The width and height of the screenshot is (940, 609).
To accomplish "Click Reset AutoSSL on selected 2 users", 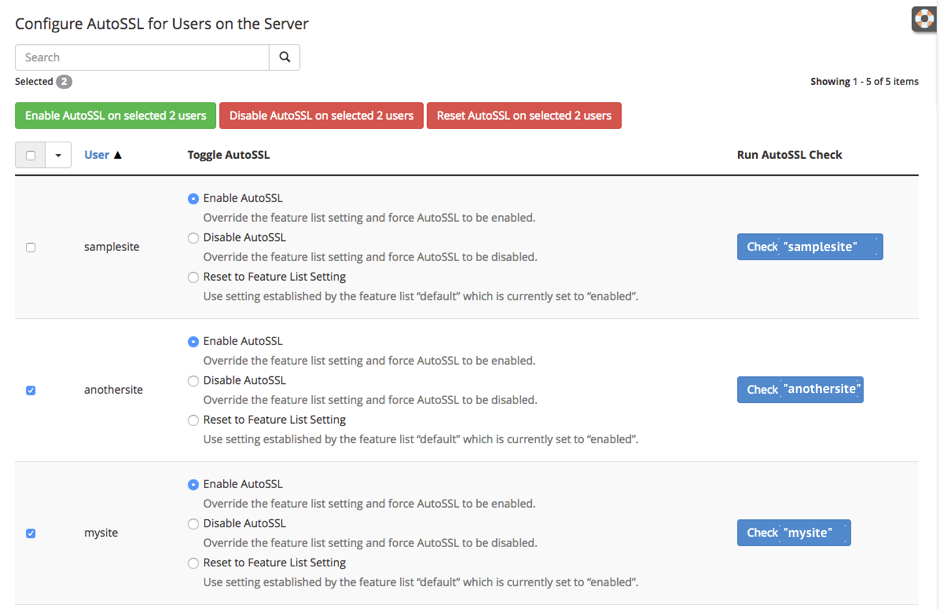I will (x=524, y=115).
